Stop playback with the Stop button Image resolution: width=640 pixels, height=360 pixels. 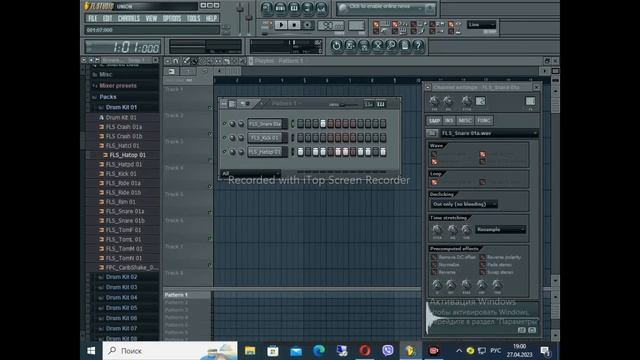pyautogui.click(x=293, y=25)
